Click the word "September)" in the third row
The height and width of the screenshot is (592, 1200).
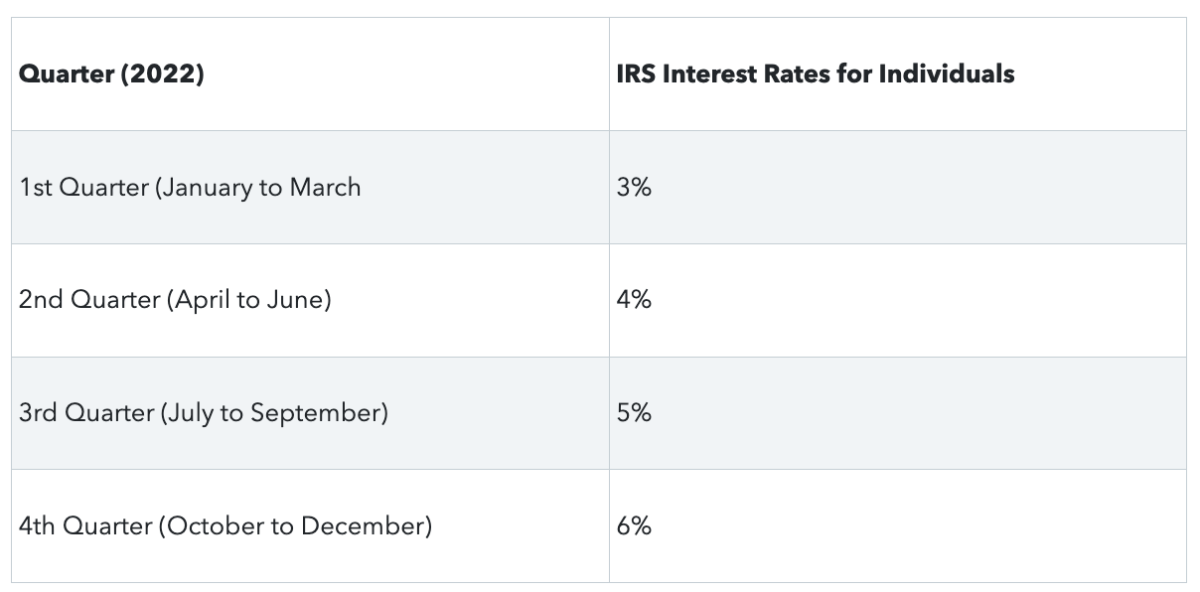(x=318, y=413)
